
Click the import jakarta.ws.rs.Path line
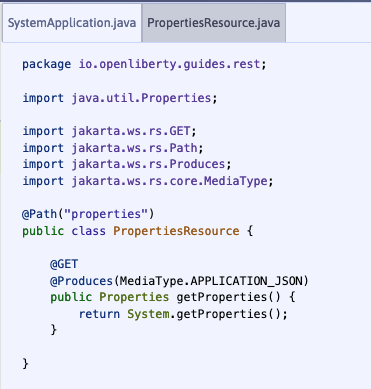(x=113, y=148)
